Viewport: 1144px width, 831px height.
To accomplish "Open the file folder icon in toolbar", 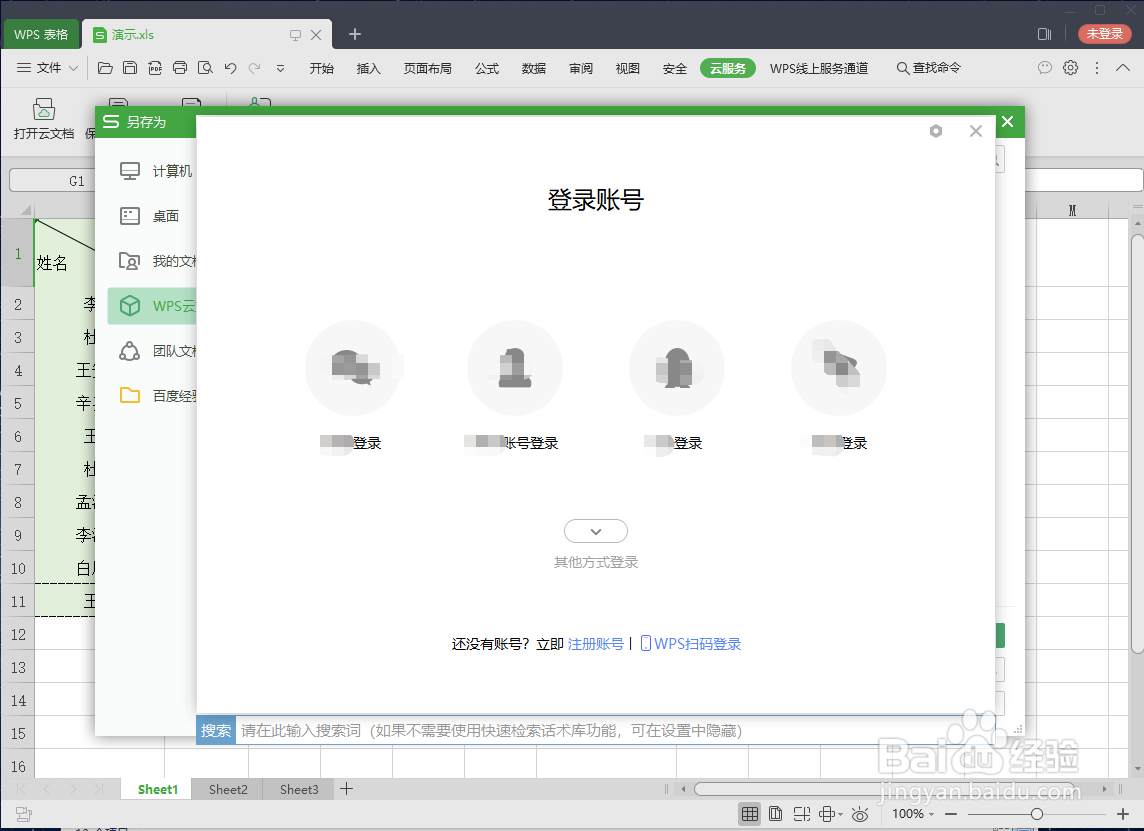I will point(105,68).
